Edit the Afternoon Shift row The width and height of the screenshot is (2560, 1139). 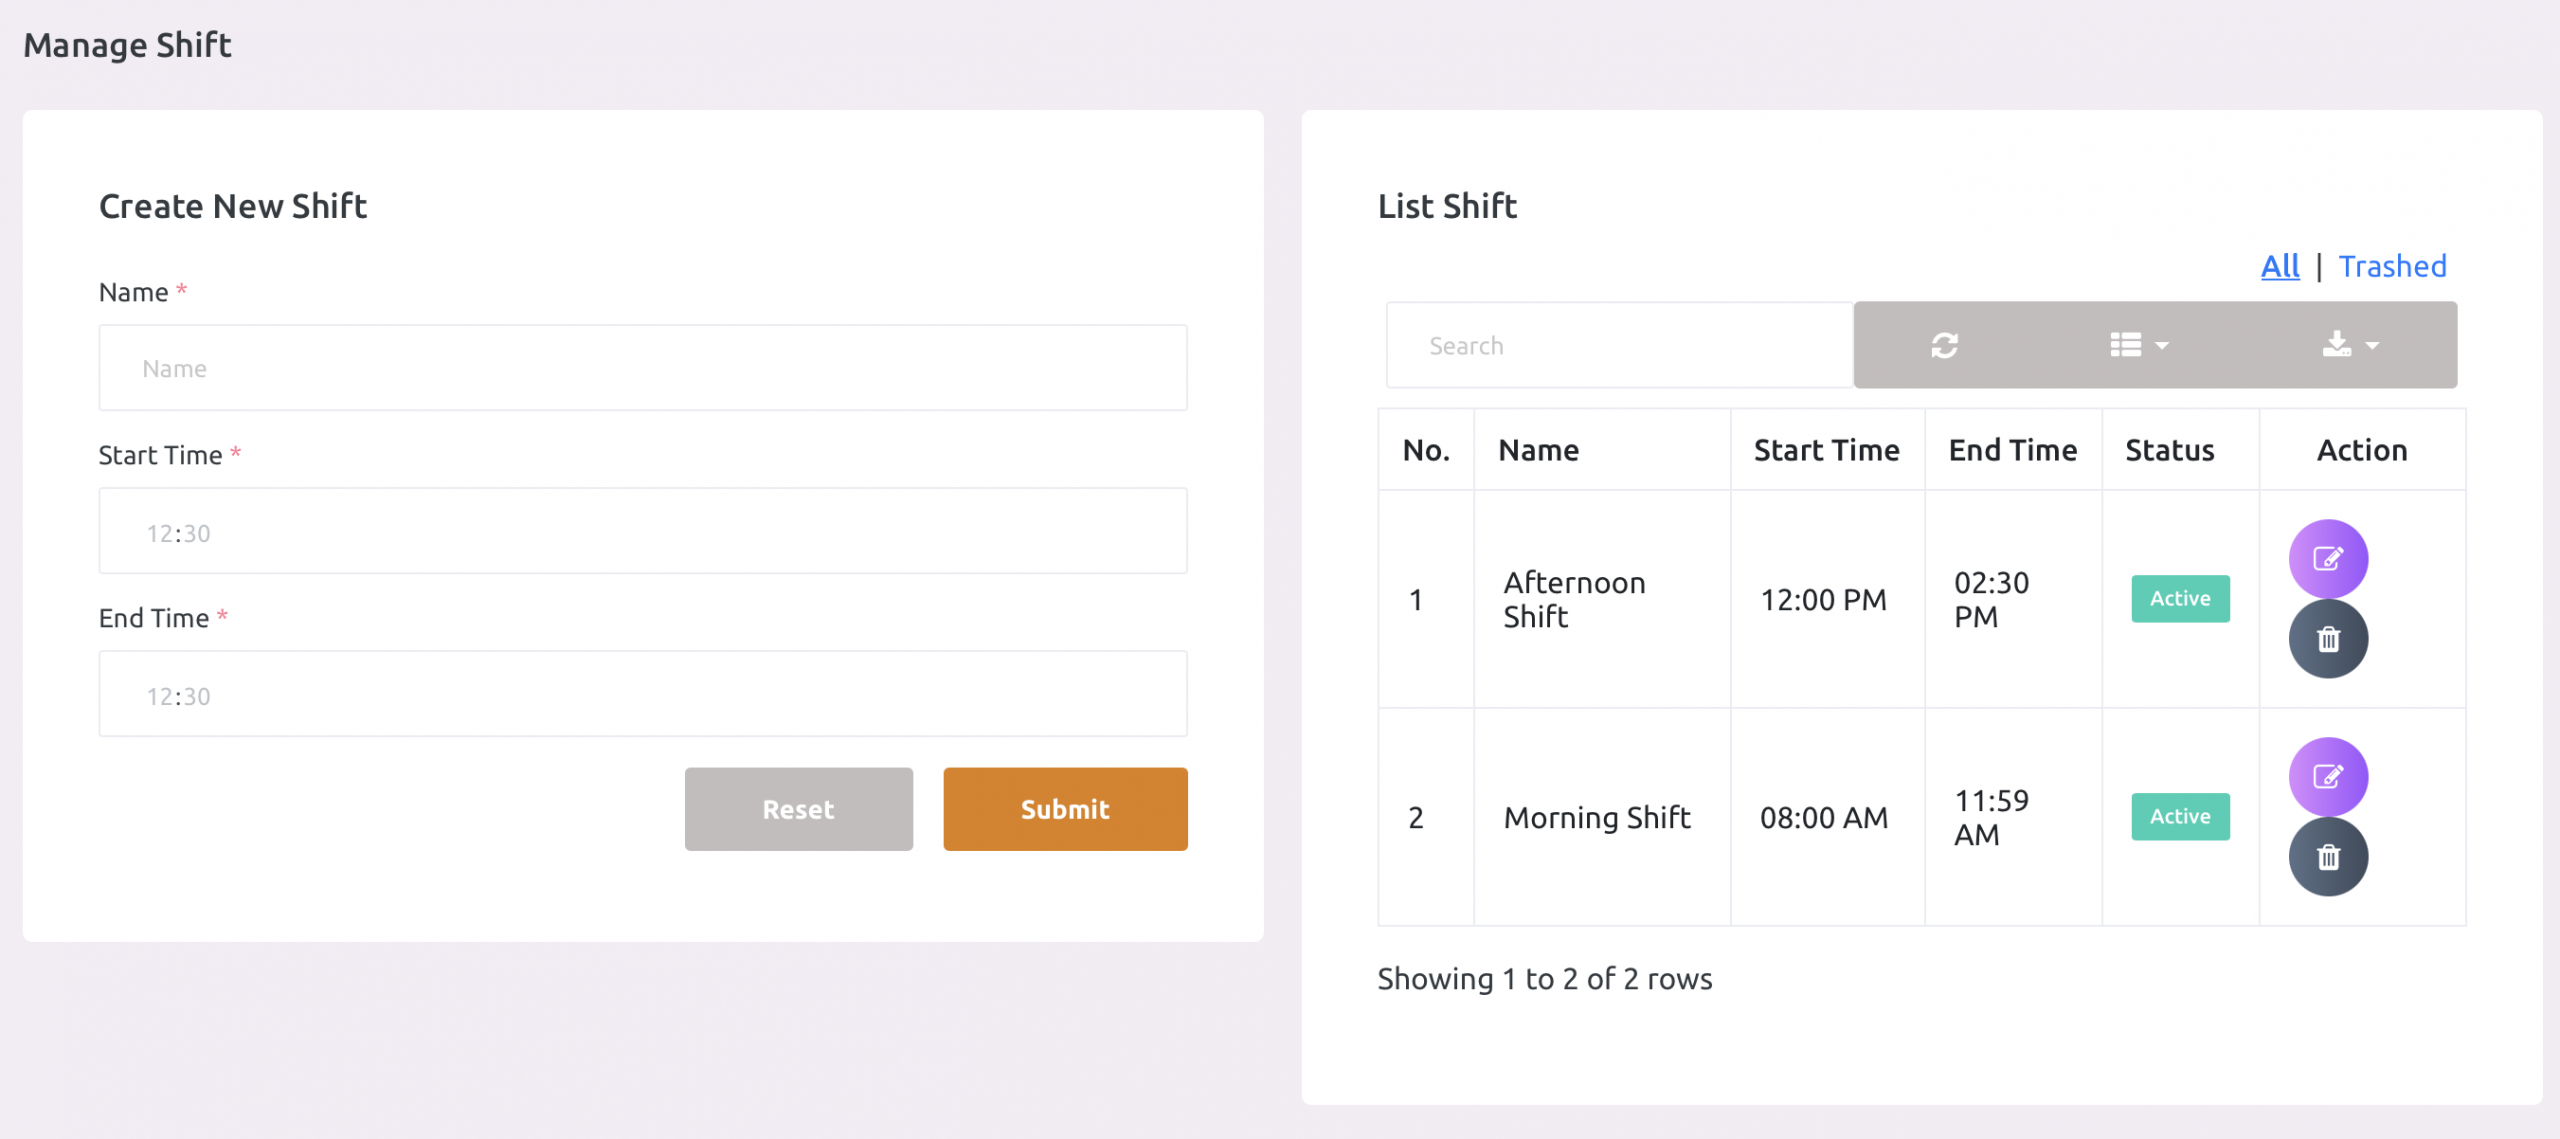2327,558
